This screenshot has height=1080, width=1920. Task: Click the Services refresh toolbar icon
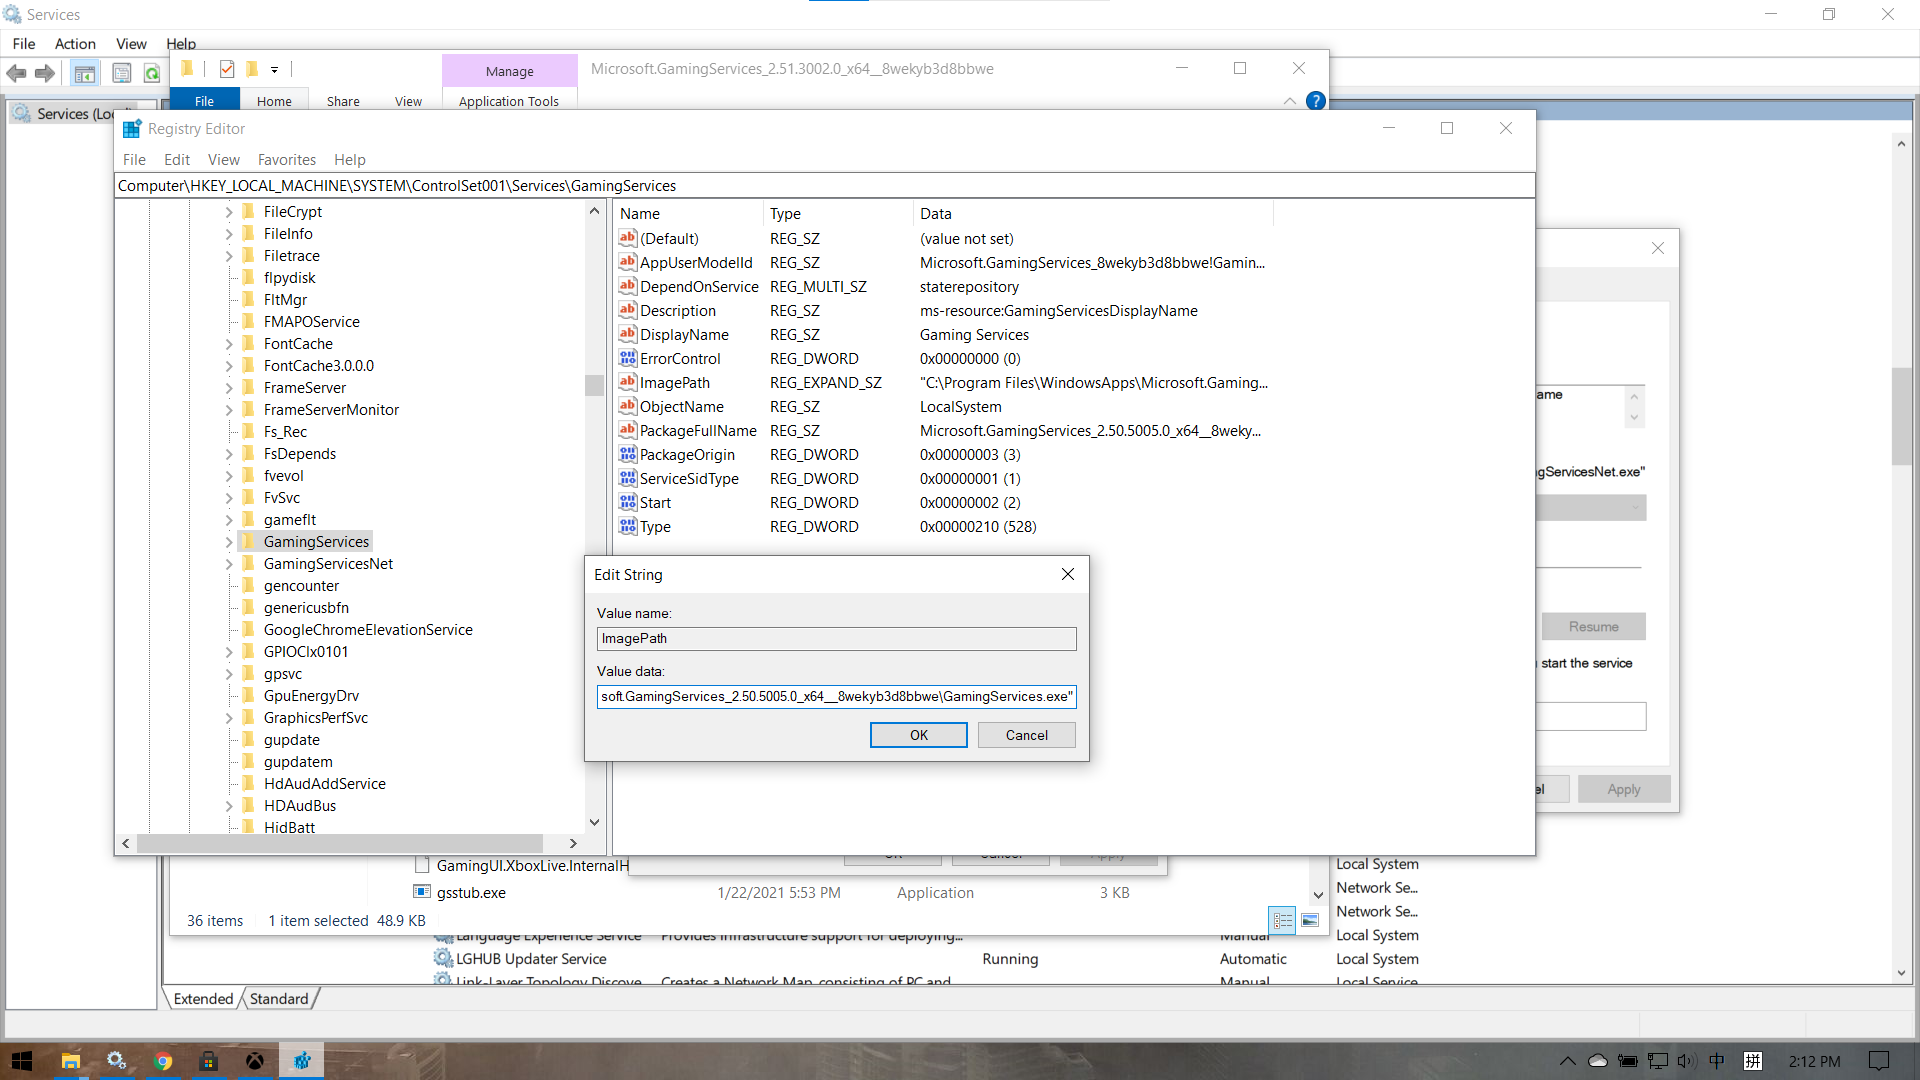tap(152, 73)
